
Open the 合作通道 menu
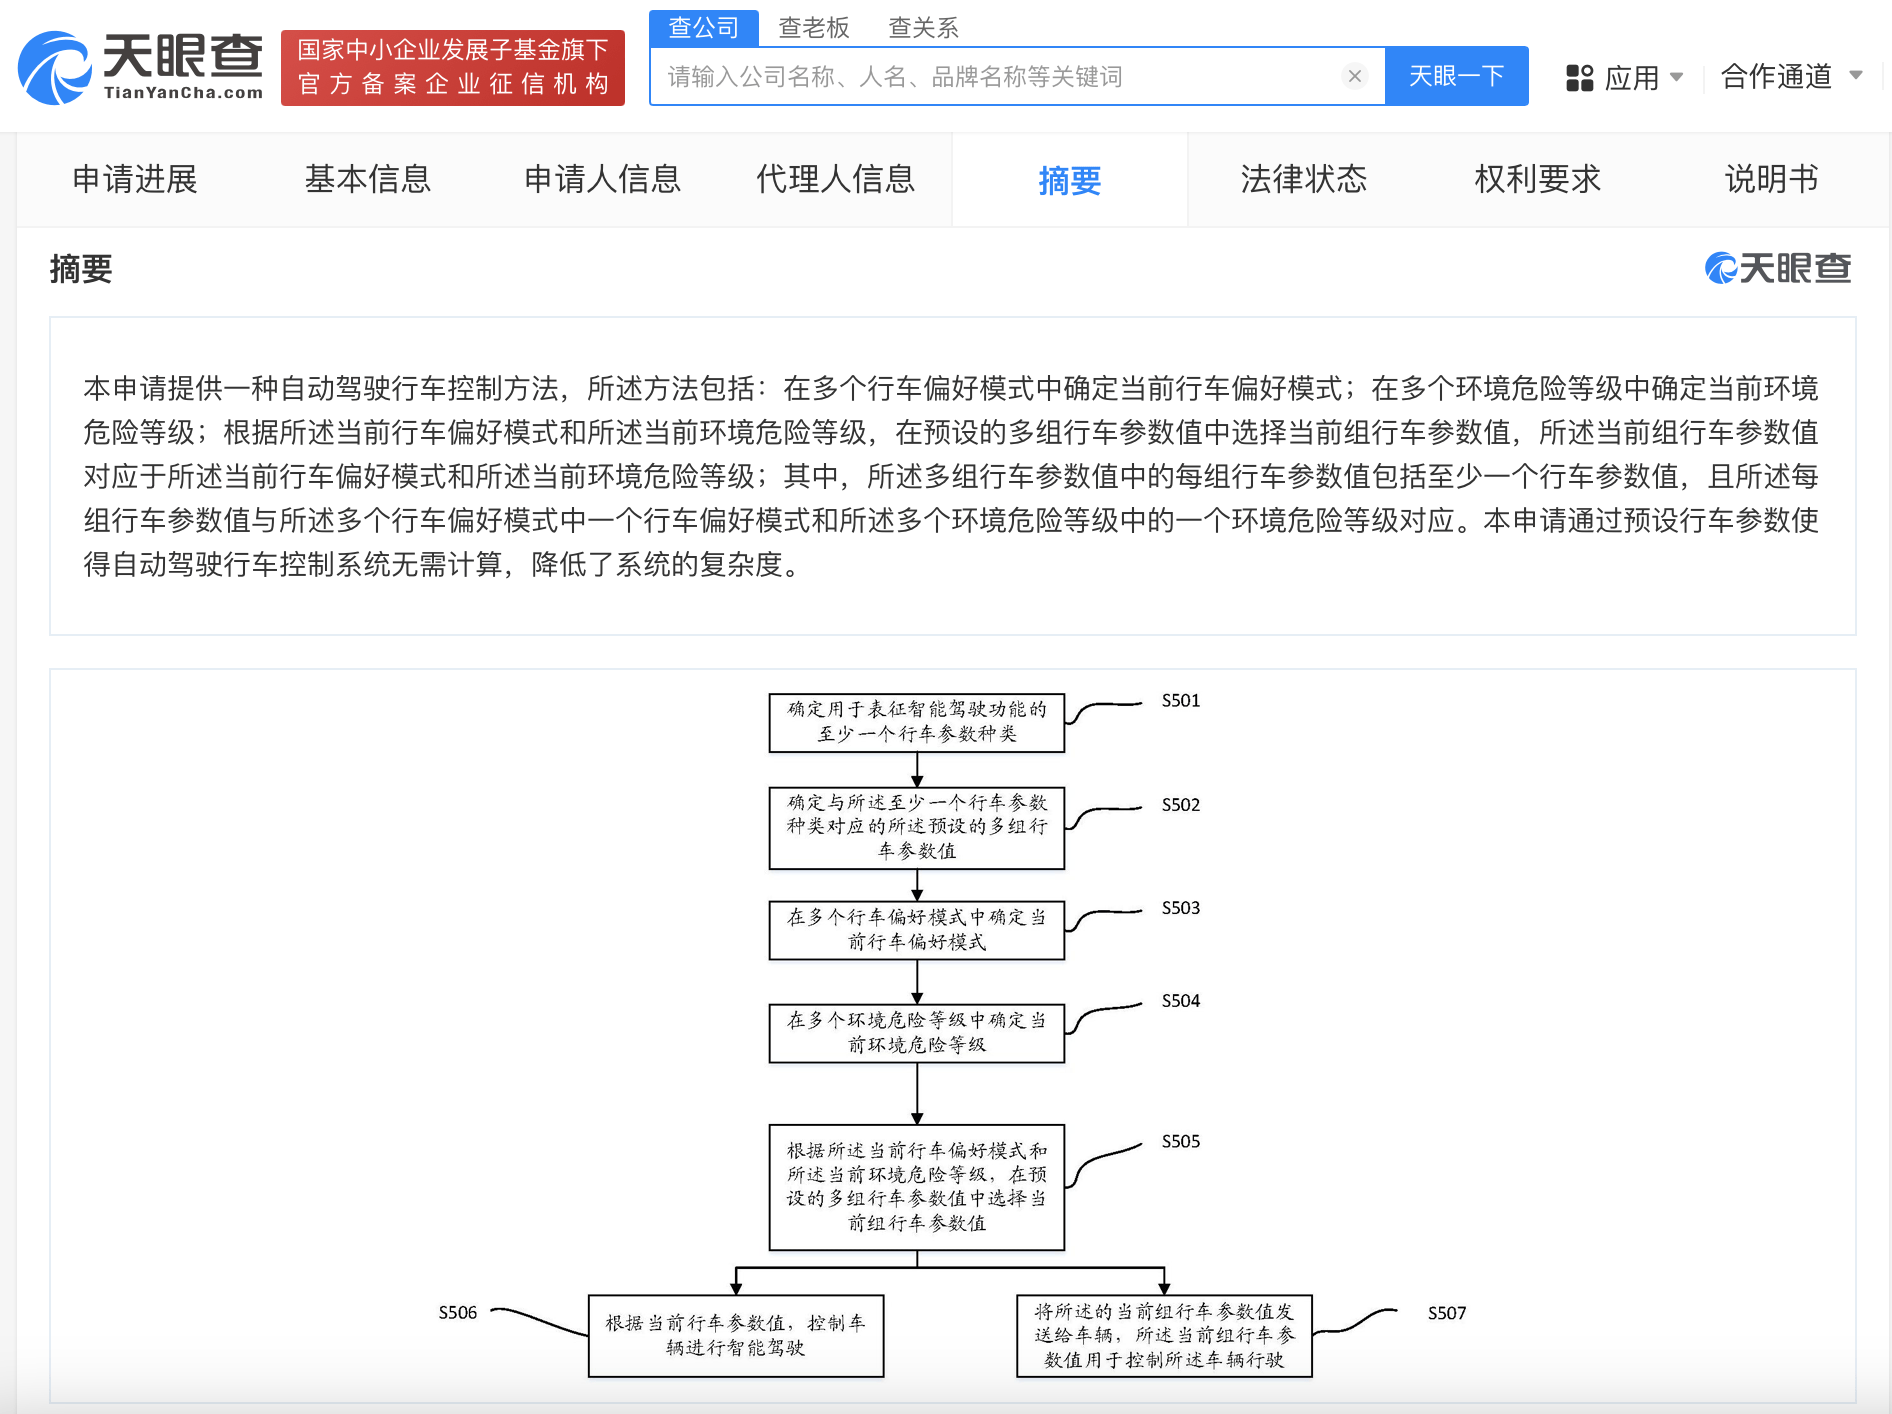(x=1791, y=76)
